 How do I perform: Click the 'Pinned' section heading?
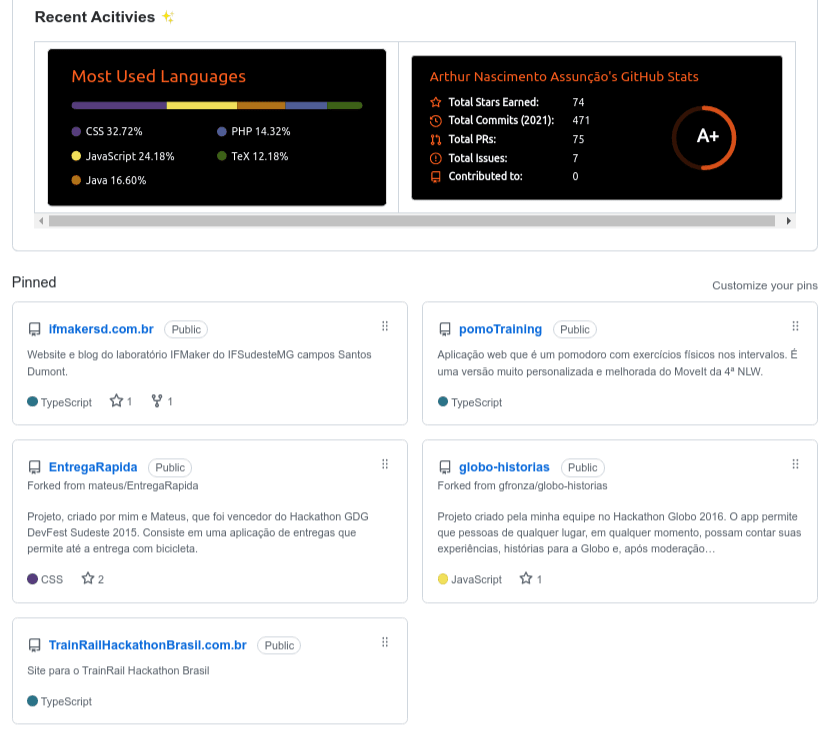[34, 282]
